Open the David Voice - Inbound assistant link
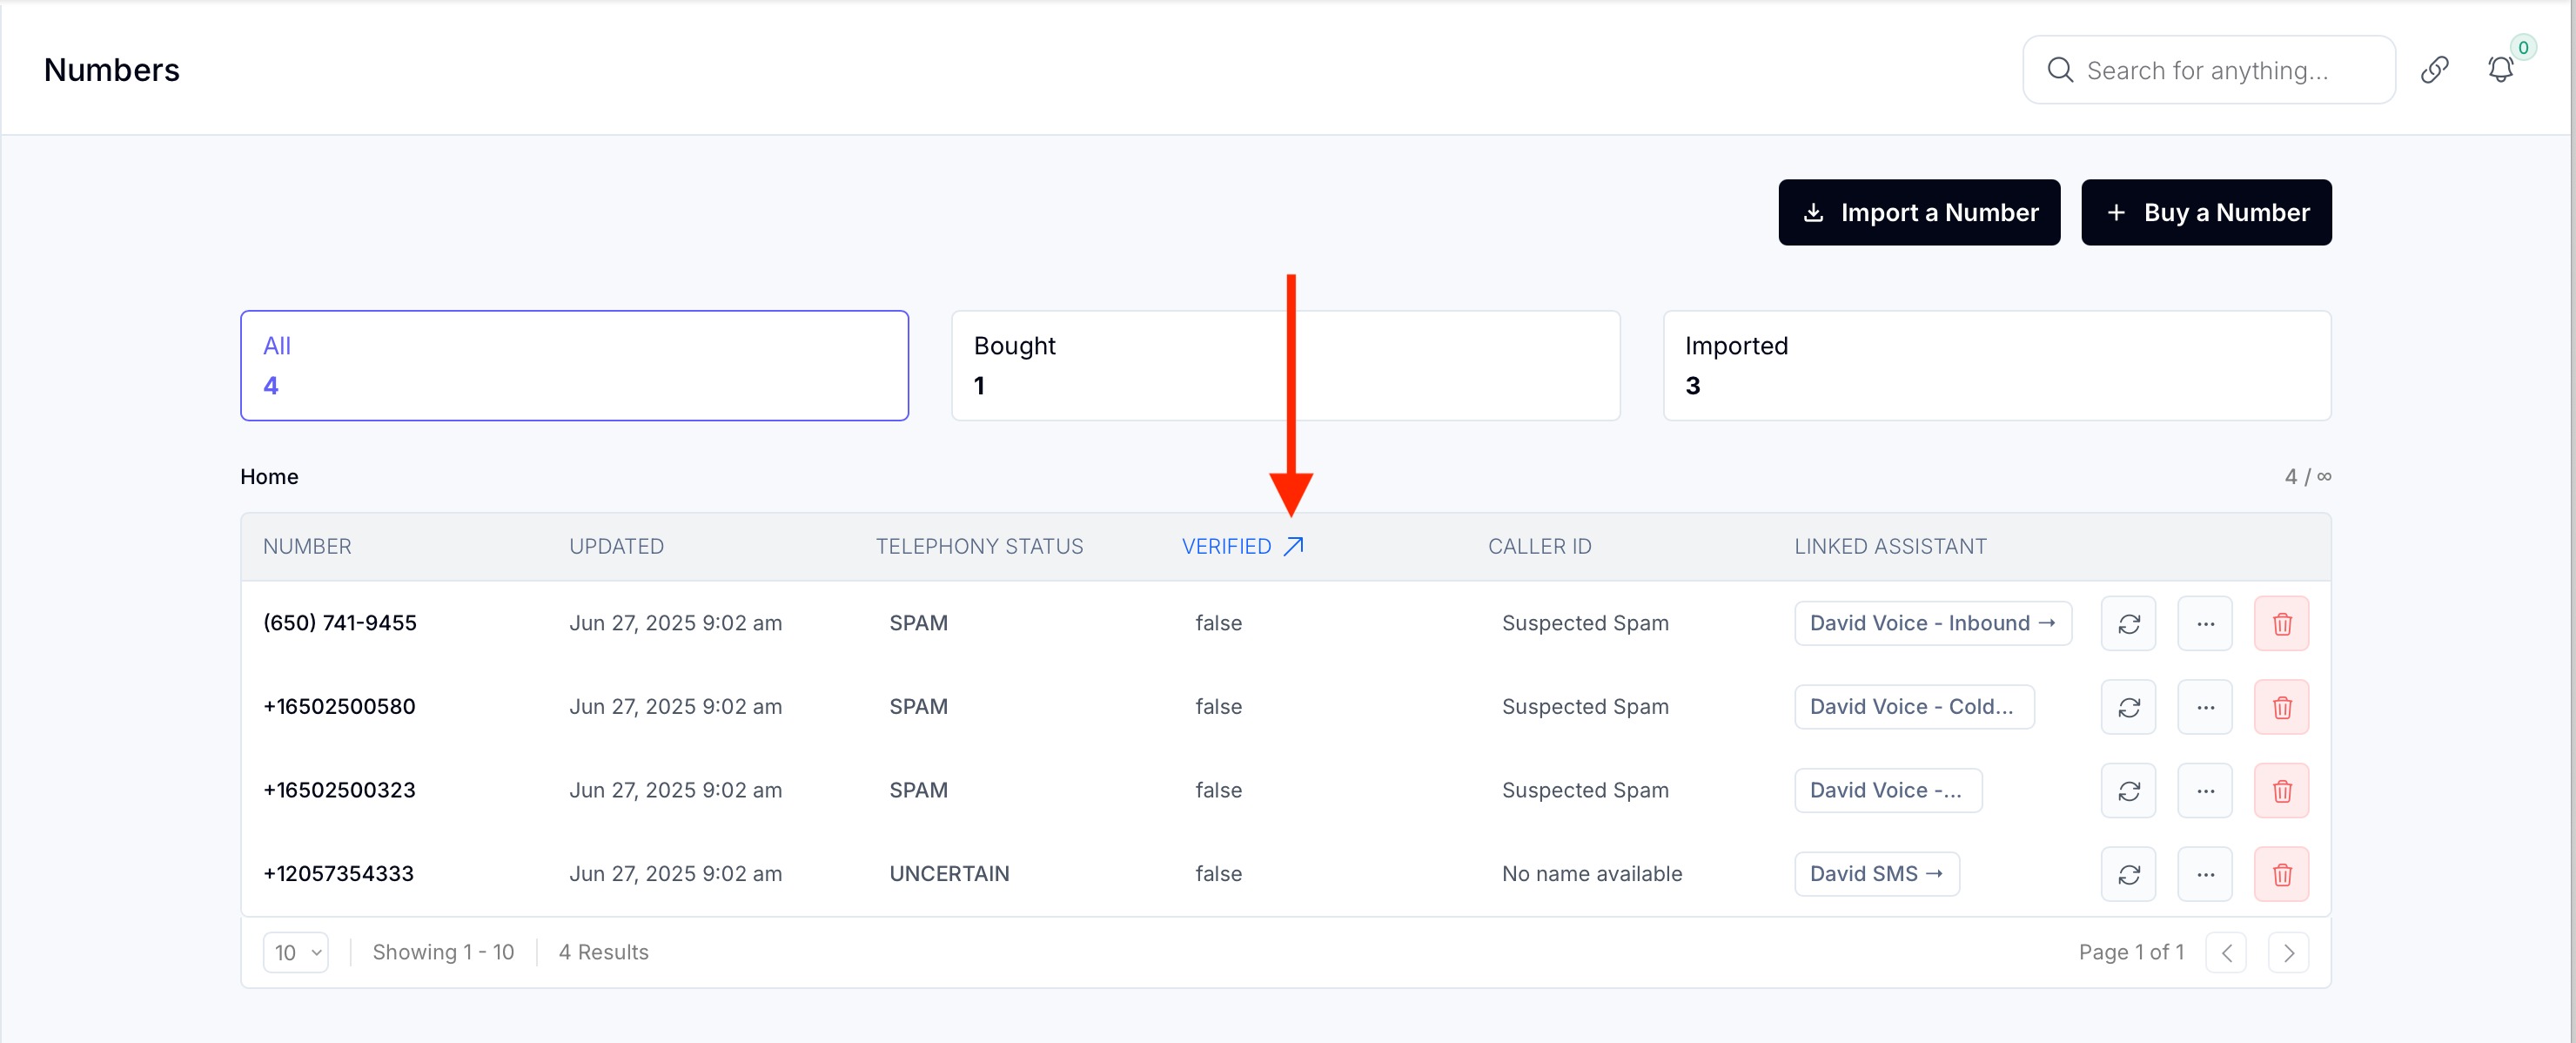Screen dimensions: 2576x1043 coord(1931,623)
